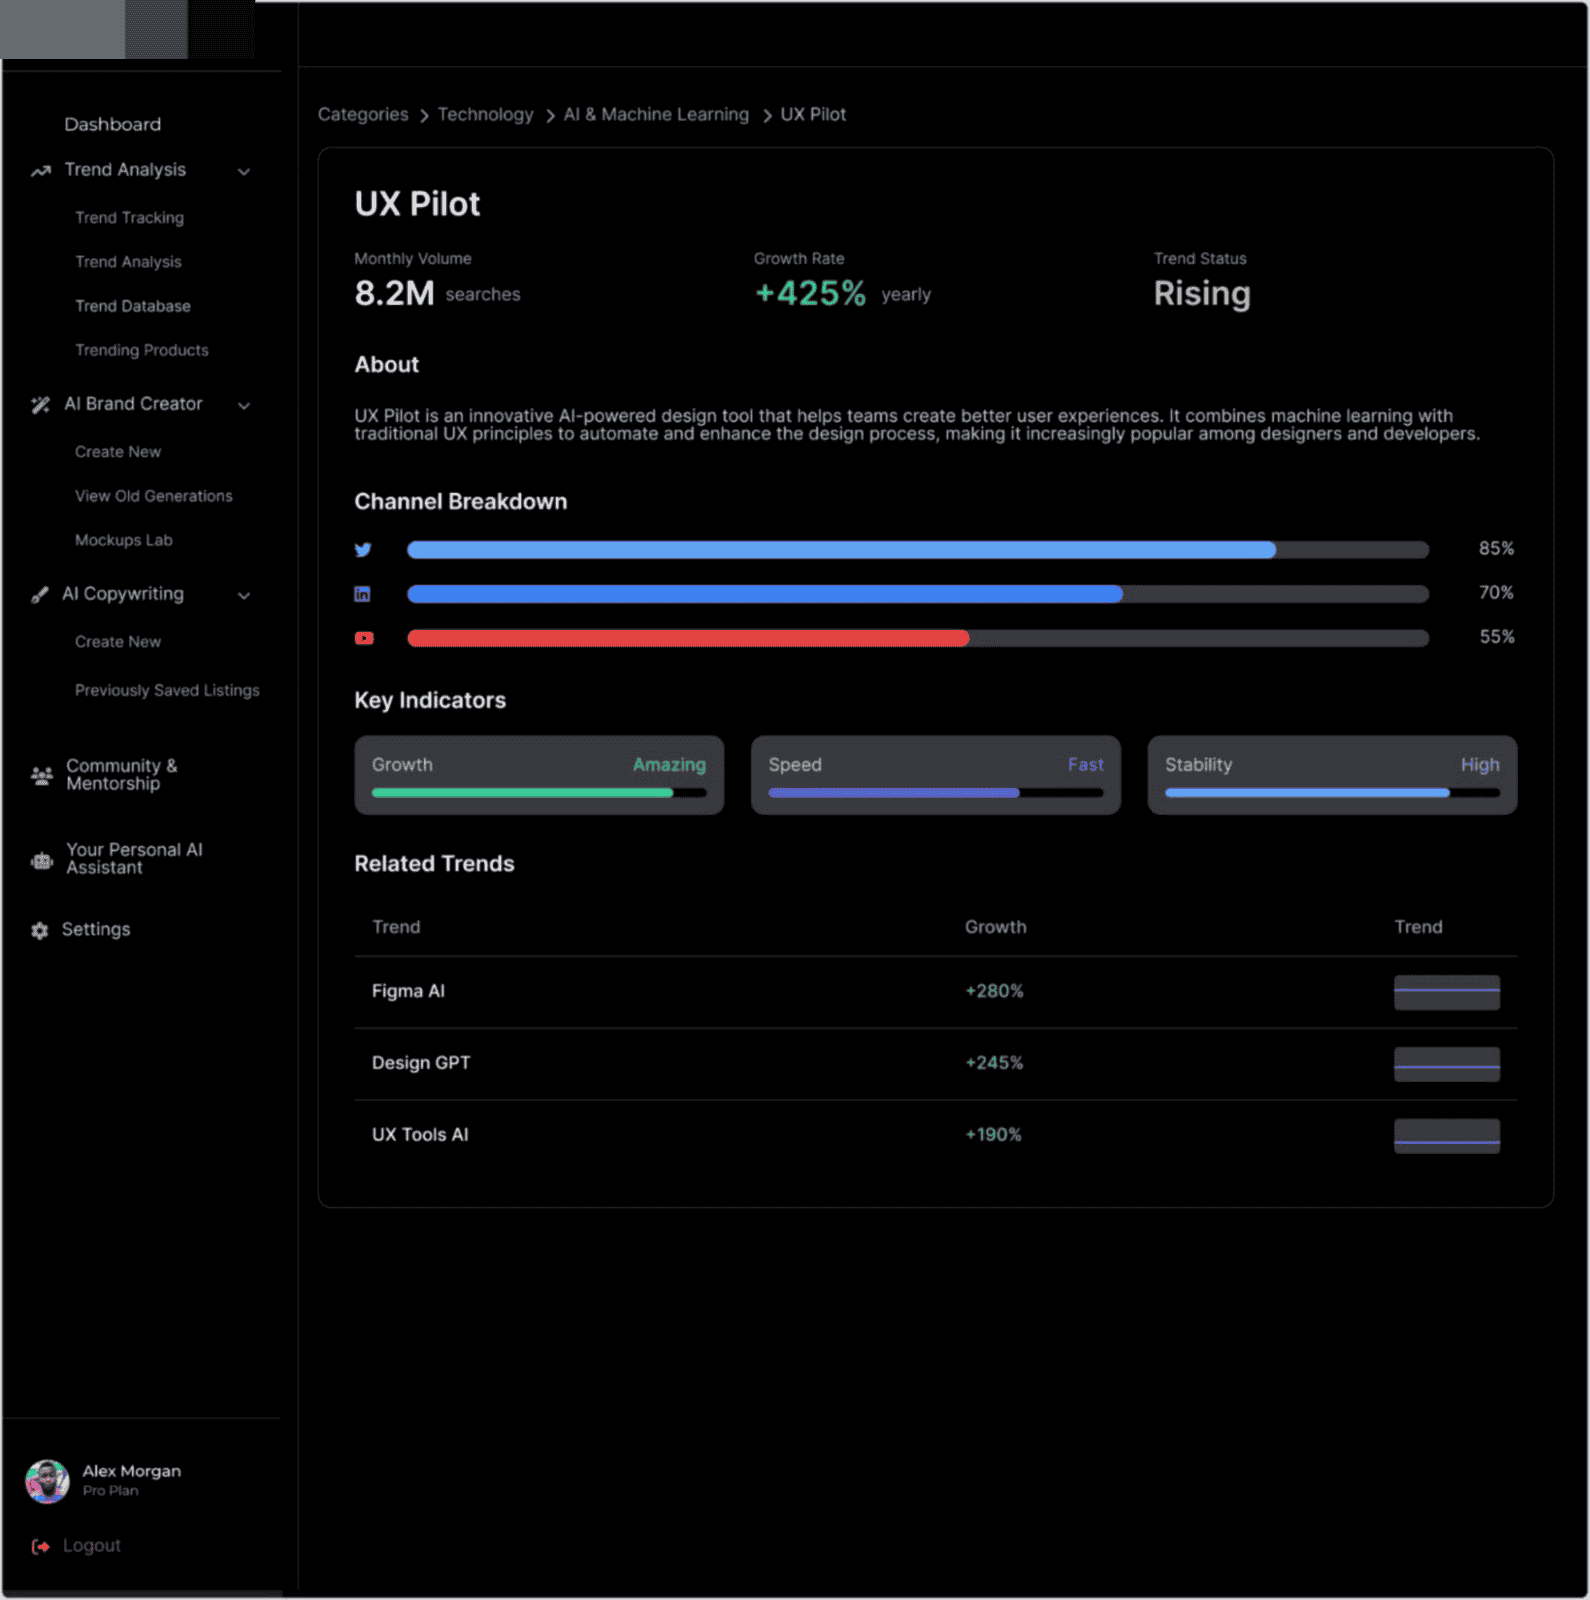Open Alex Morgan's profile avatar
The image size is (1590, 1600).
pos(47,1481)
